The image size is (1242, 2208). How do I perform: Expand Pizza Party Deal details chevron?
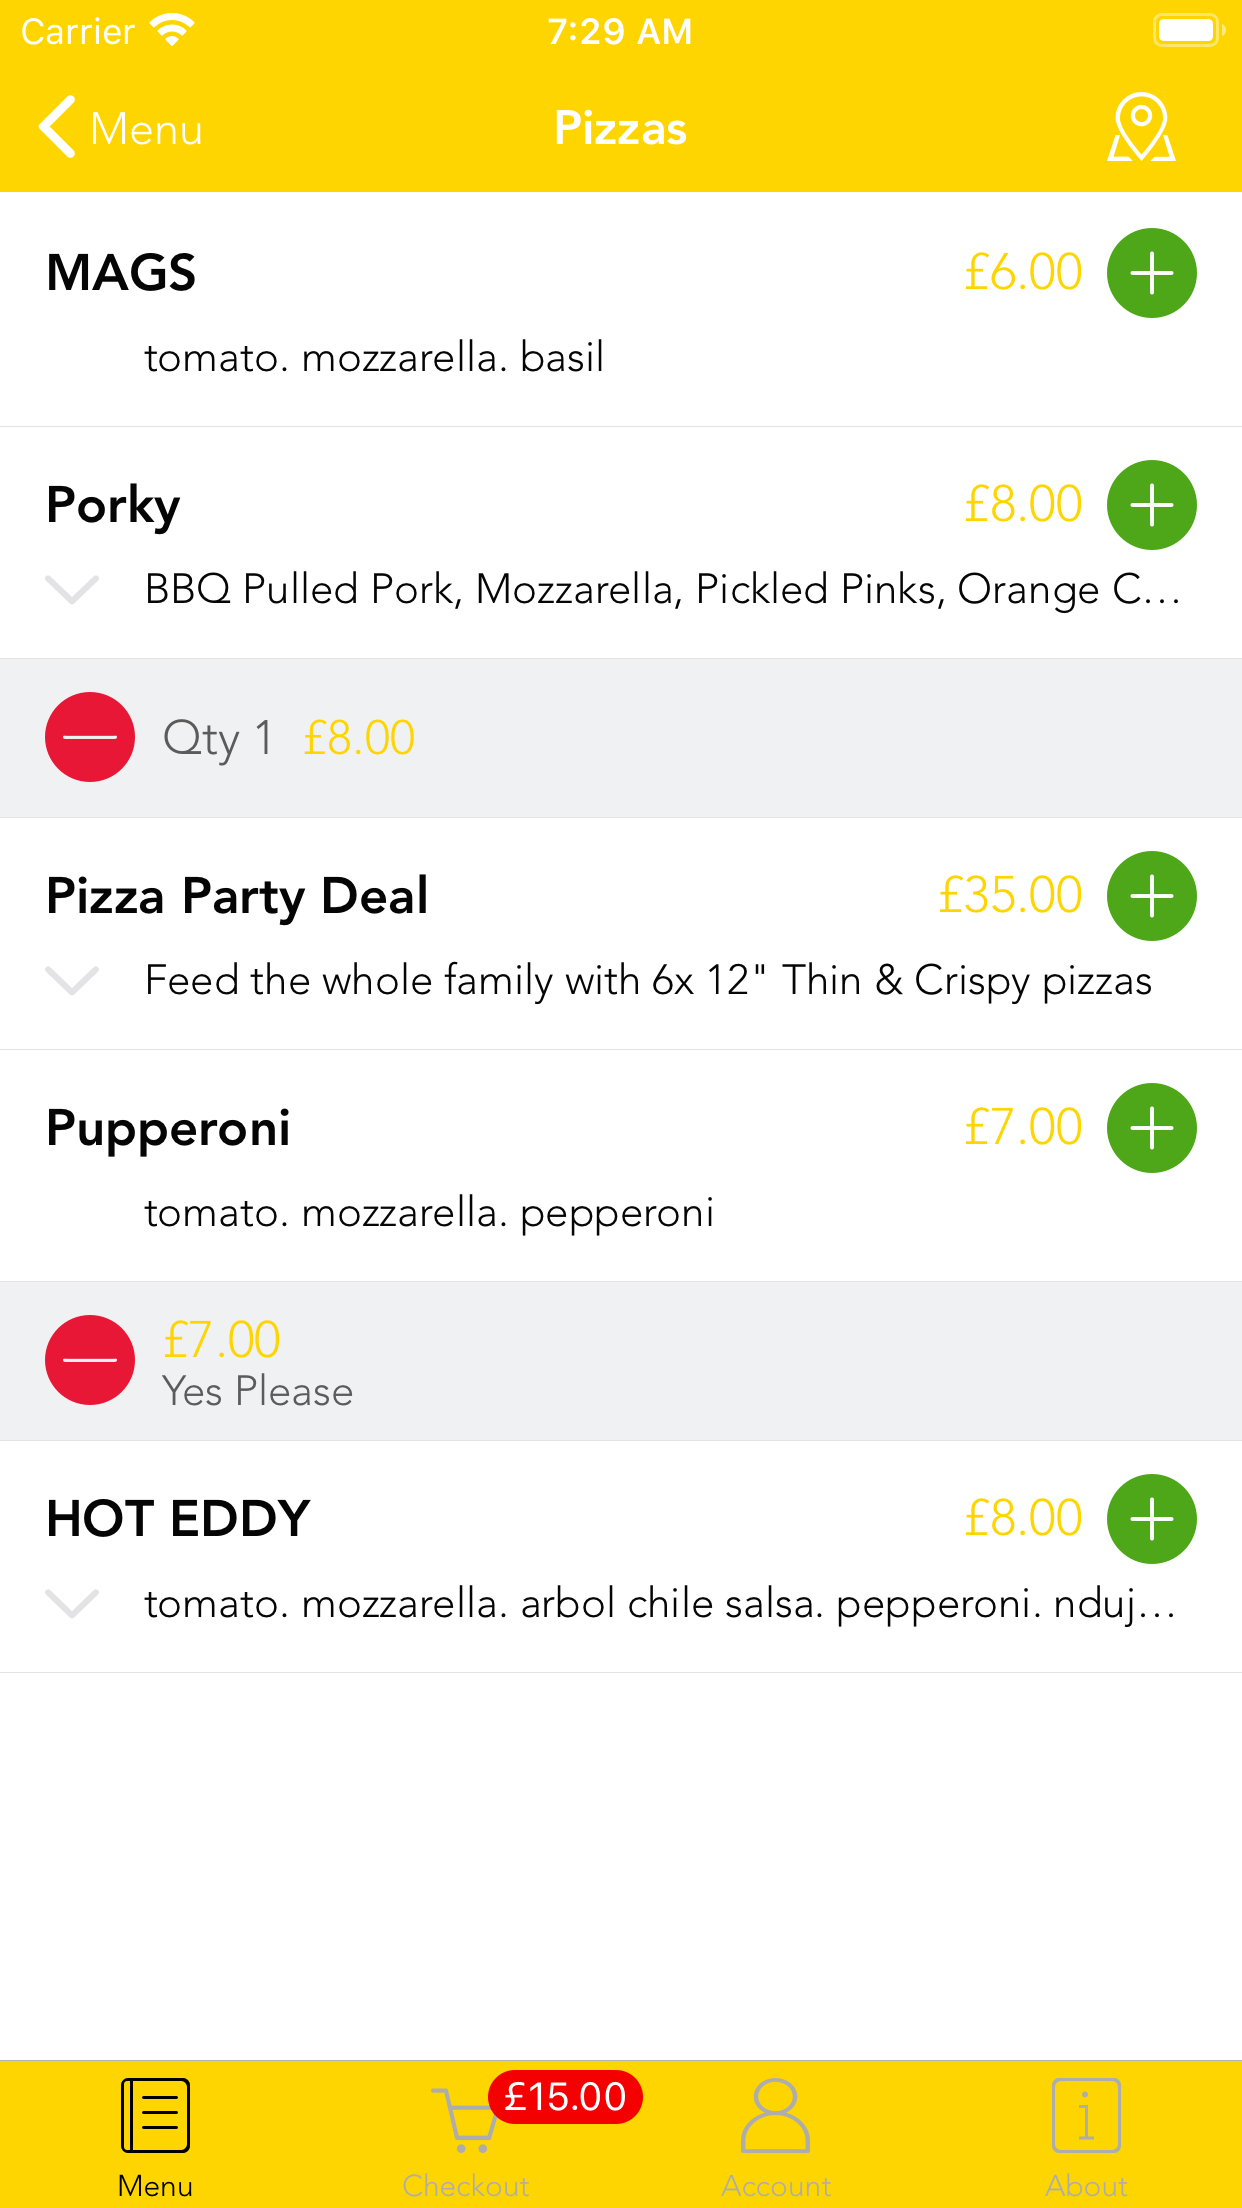click(x=72, y=981)
